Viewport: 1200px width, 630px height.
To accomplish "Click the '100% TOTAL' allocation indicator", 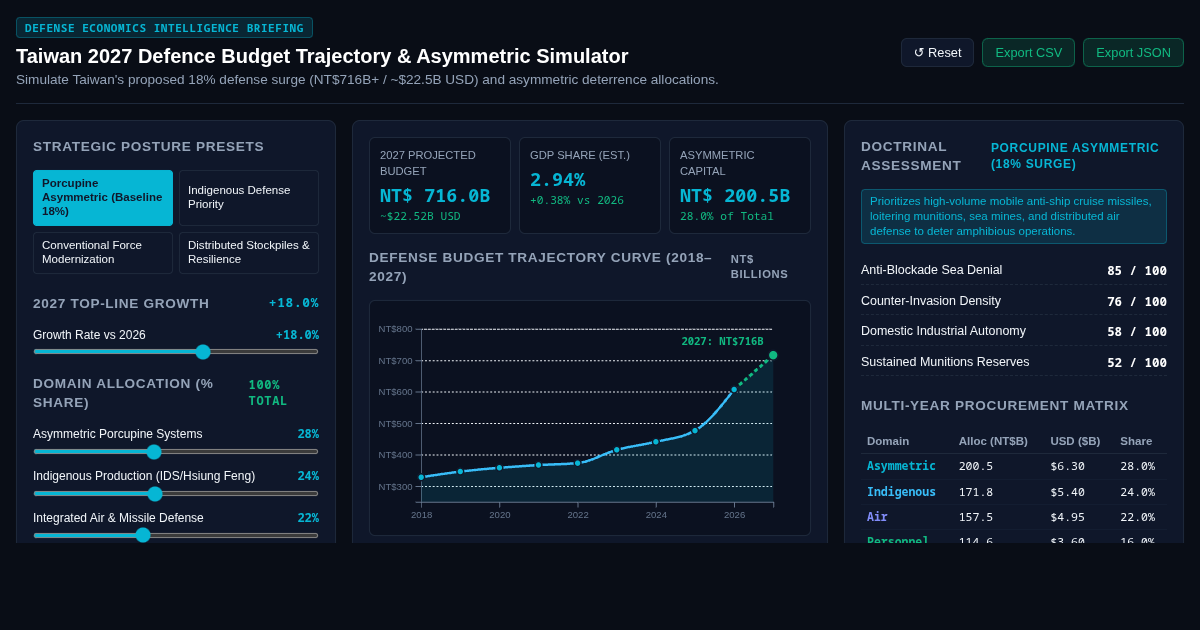I will (x=268, y=393).
